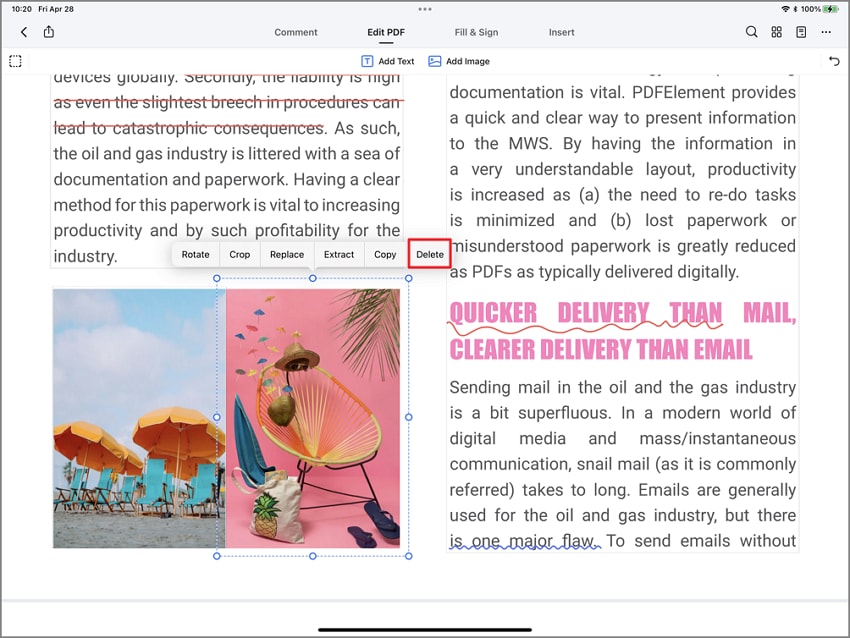
Task: Click the top-right resize handle of selected image
Action: pos(409,278)
